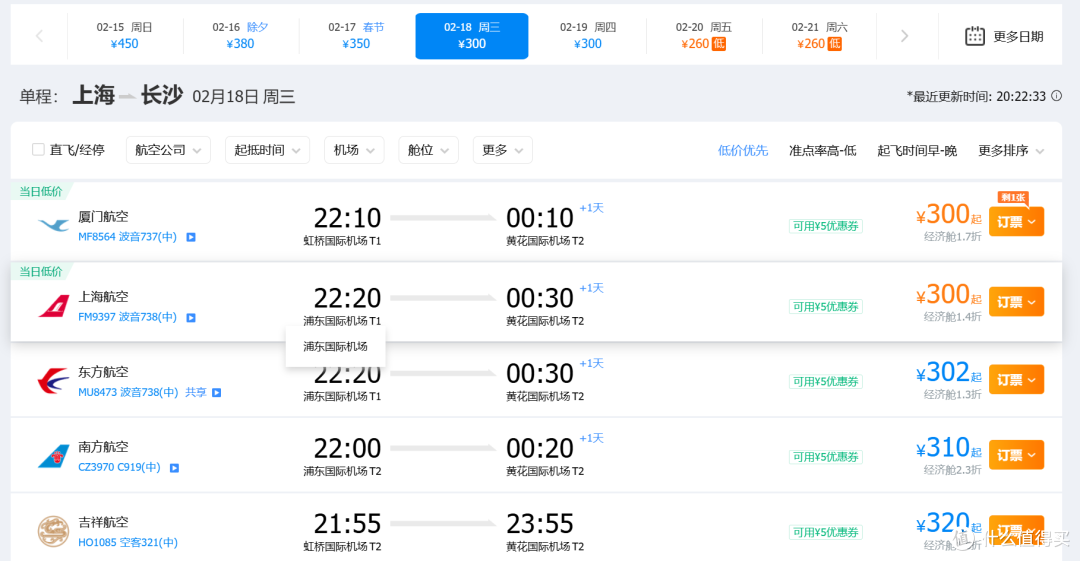Click the info icon beside update time
This screenshot has height=561, width=1080.
[1057, 96]
